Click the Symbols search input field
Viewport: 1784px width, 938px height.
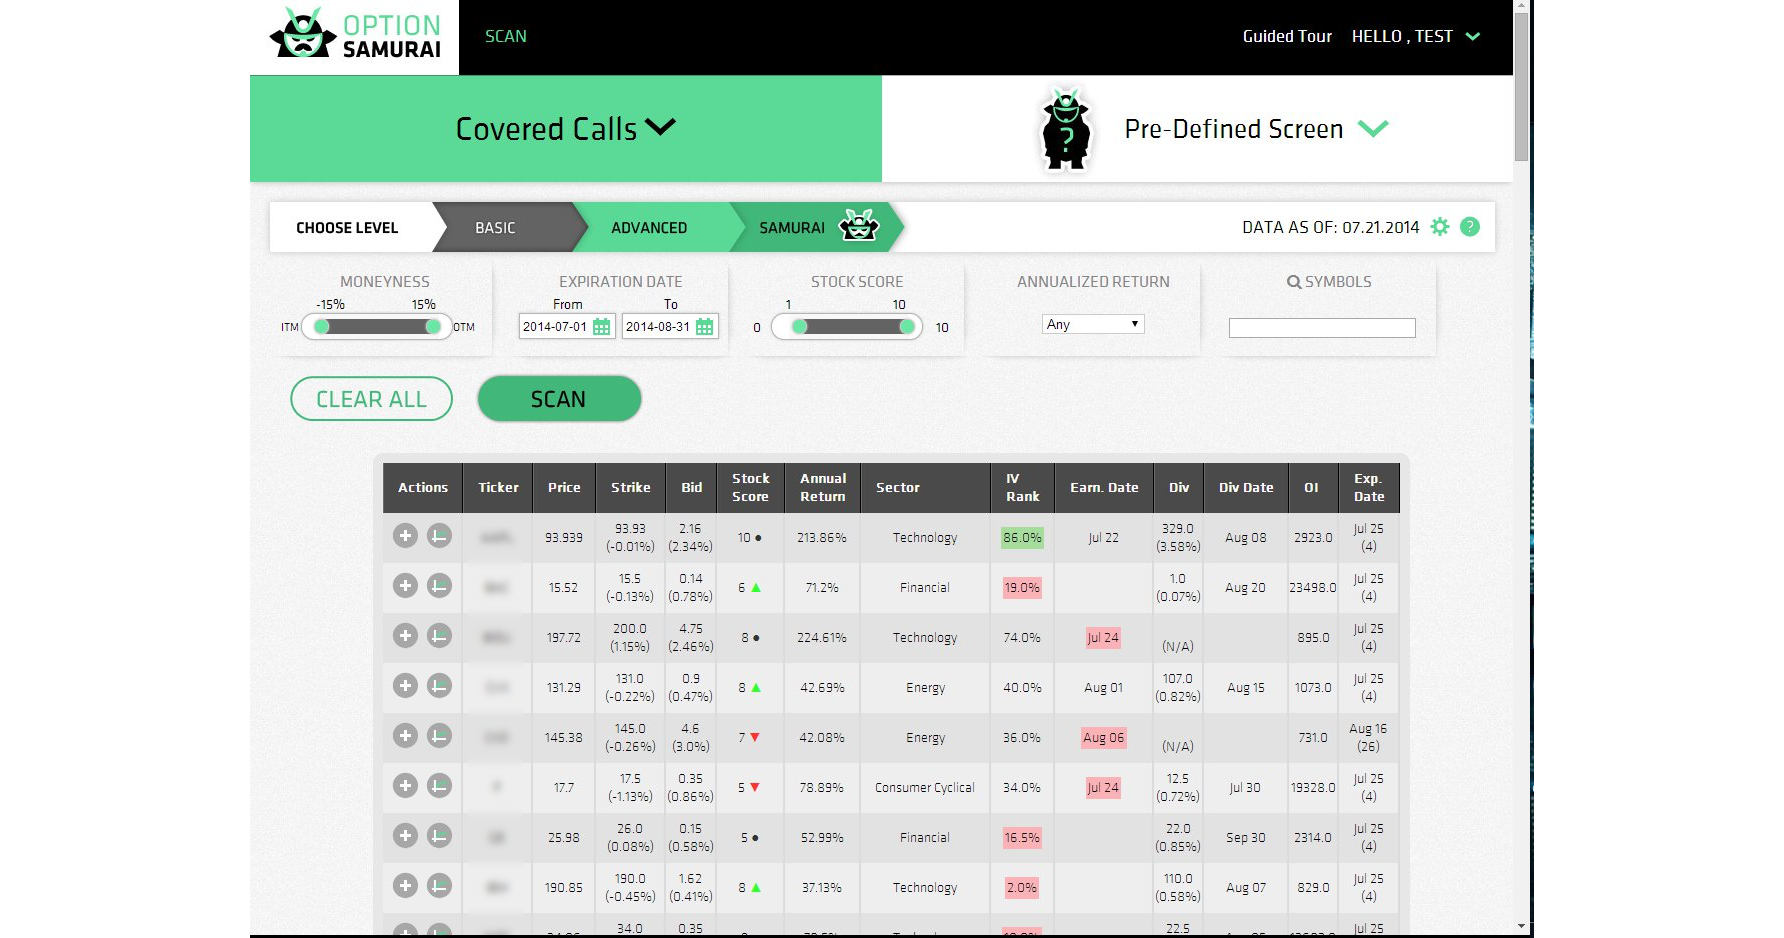1321,328
